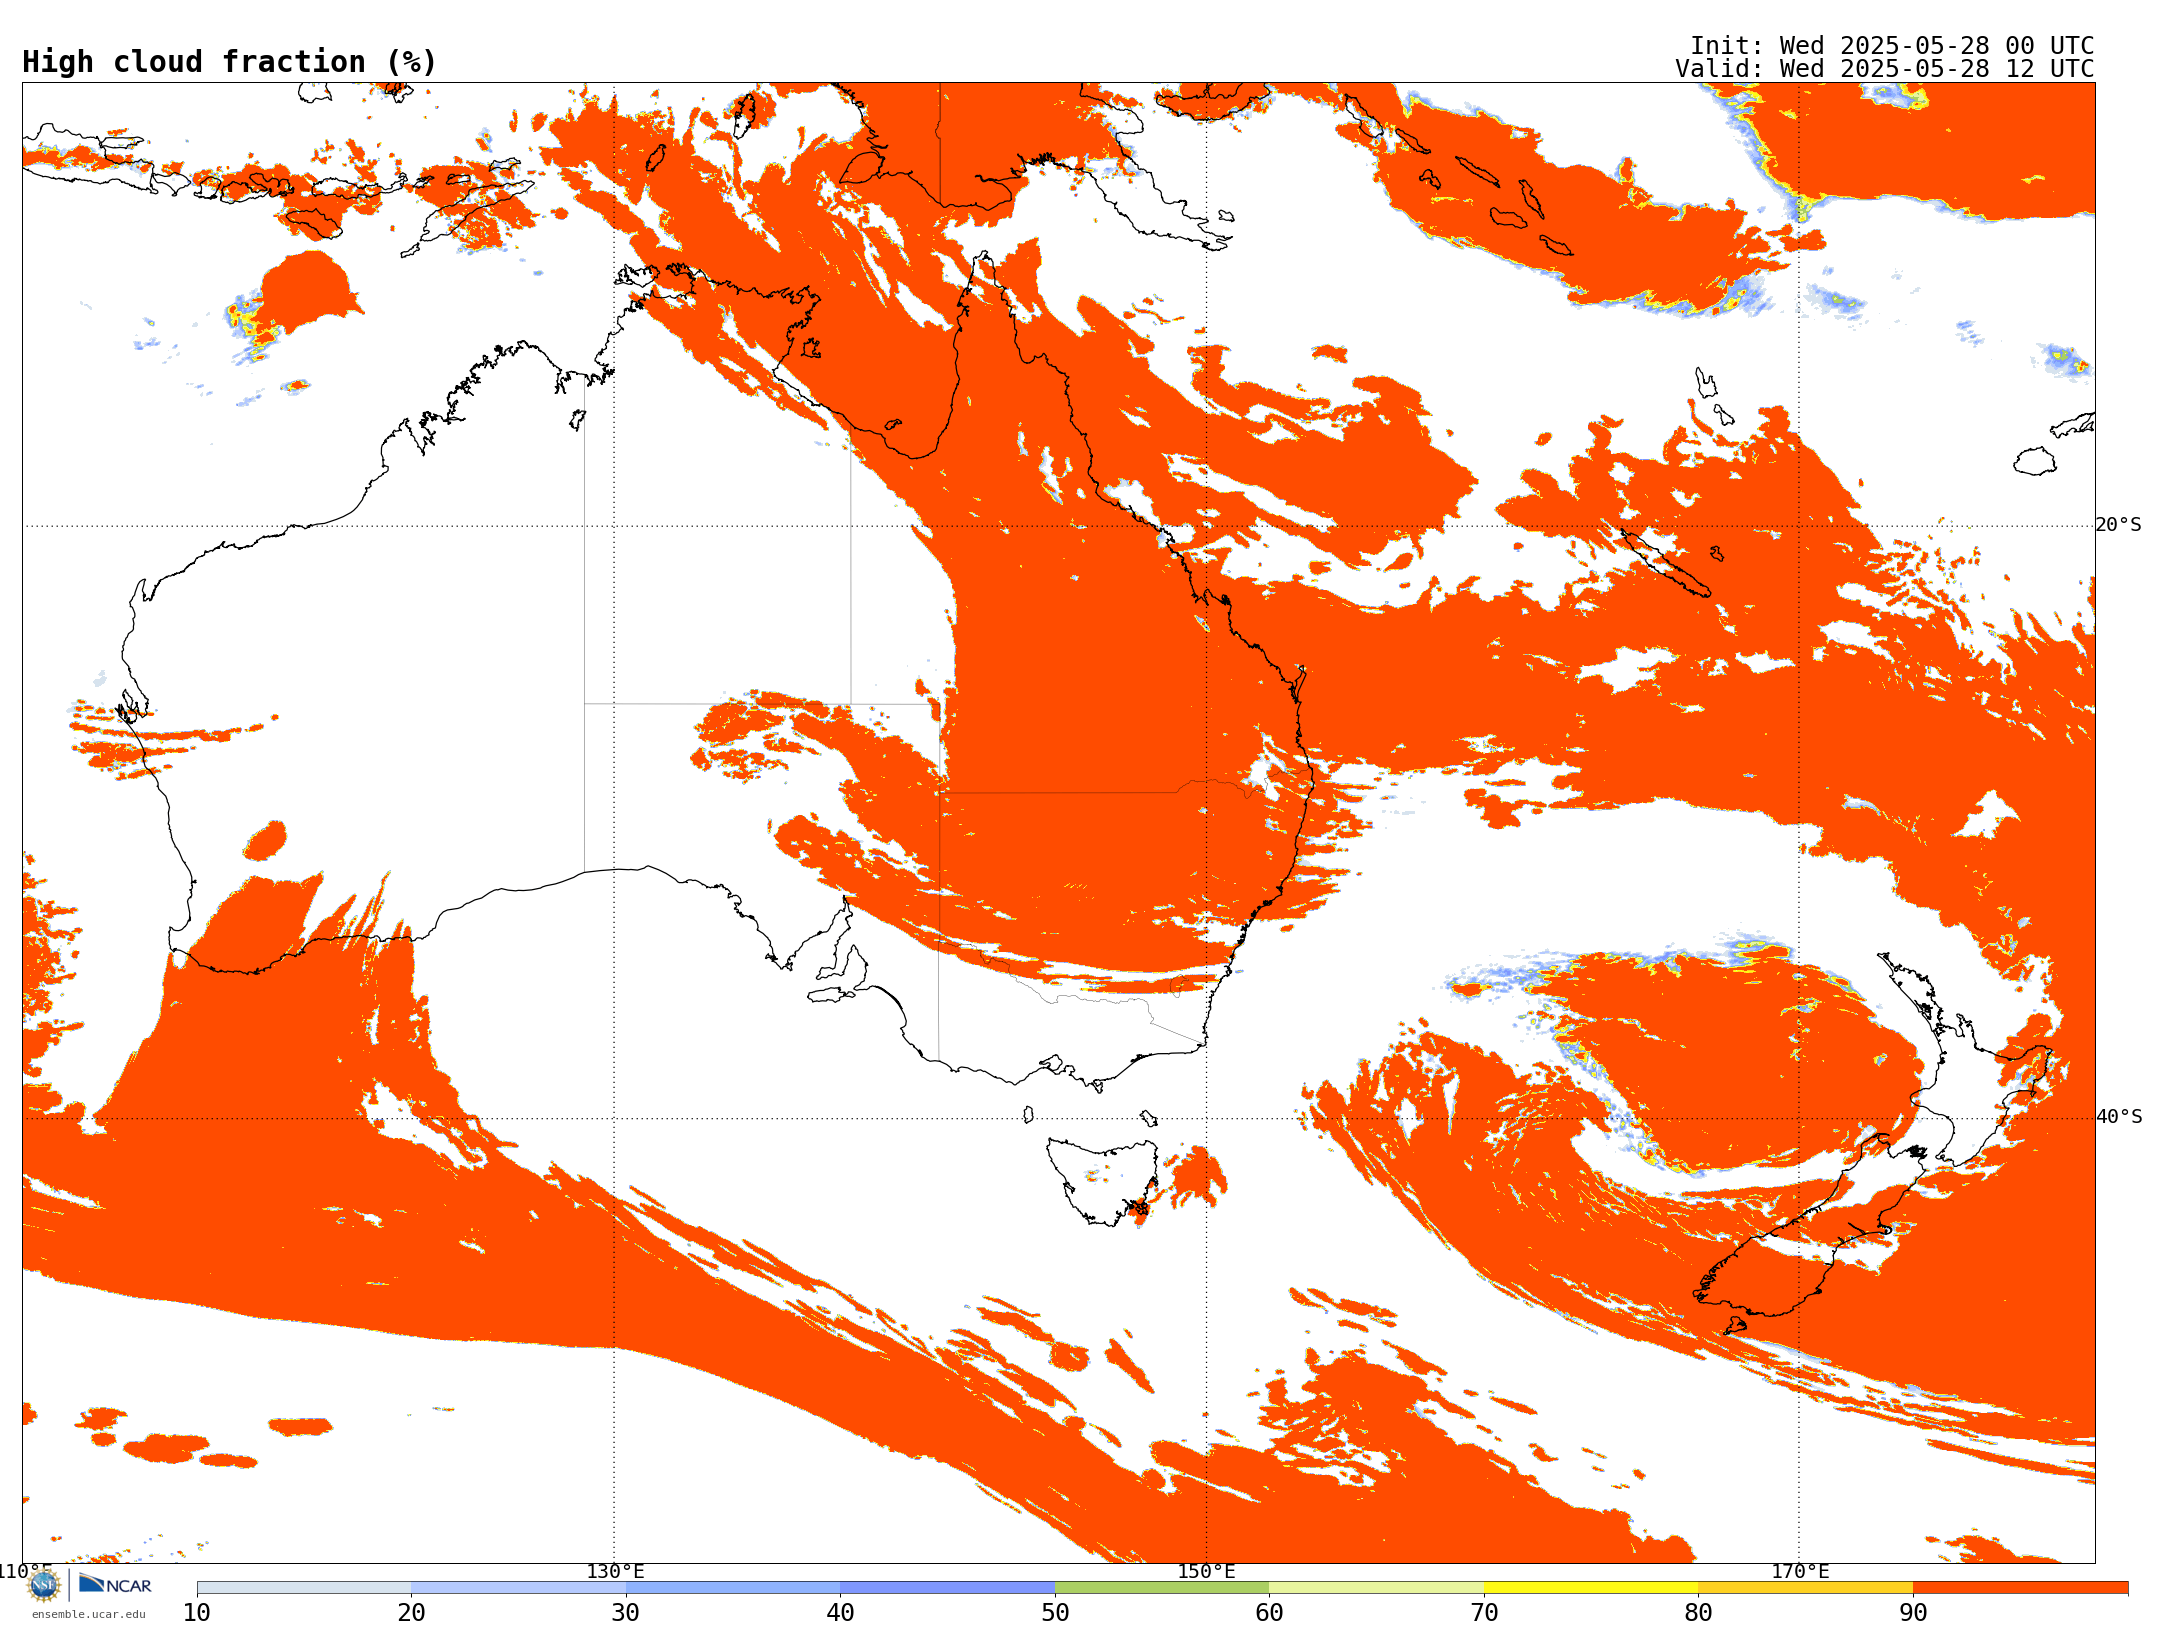Select the 60–70 pale yellow colorbar segment

point(1376,1588)
